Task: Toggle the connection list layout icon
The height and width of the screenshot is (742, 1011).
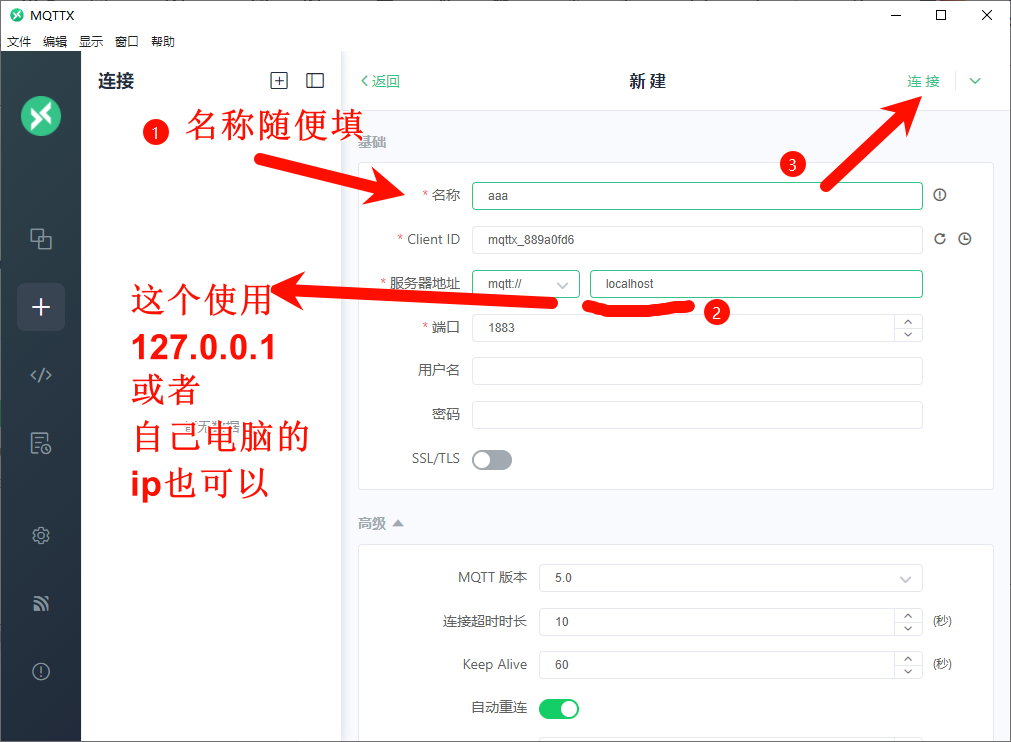Action: click(x=315, y=81)
